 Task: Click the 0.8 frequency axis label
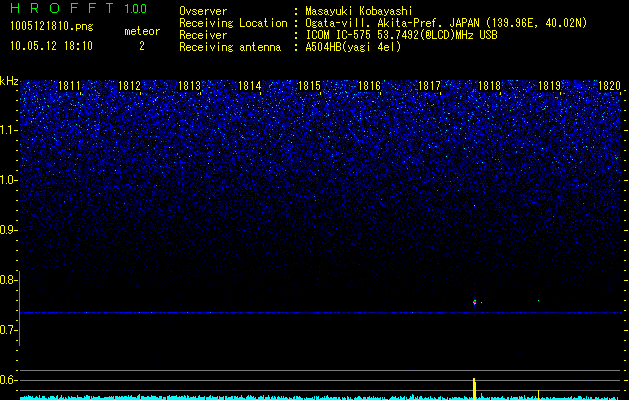click(8, 280)
